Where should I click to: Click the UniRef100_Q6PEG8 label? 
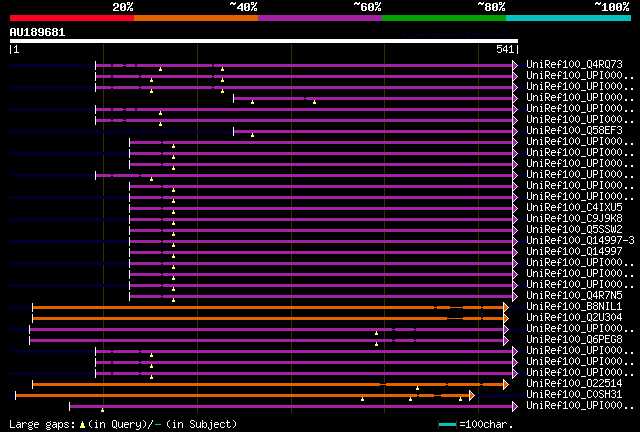(574, 339)
